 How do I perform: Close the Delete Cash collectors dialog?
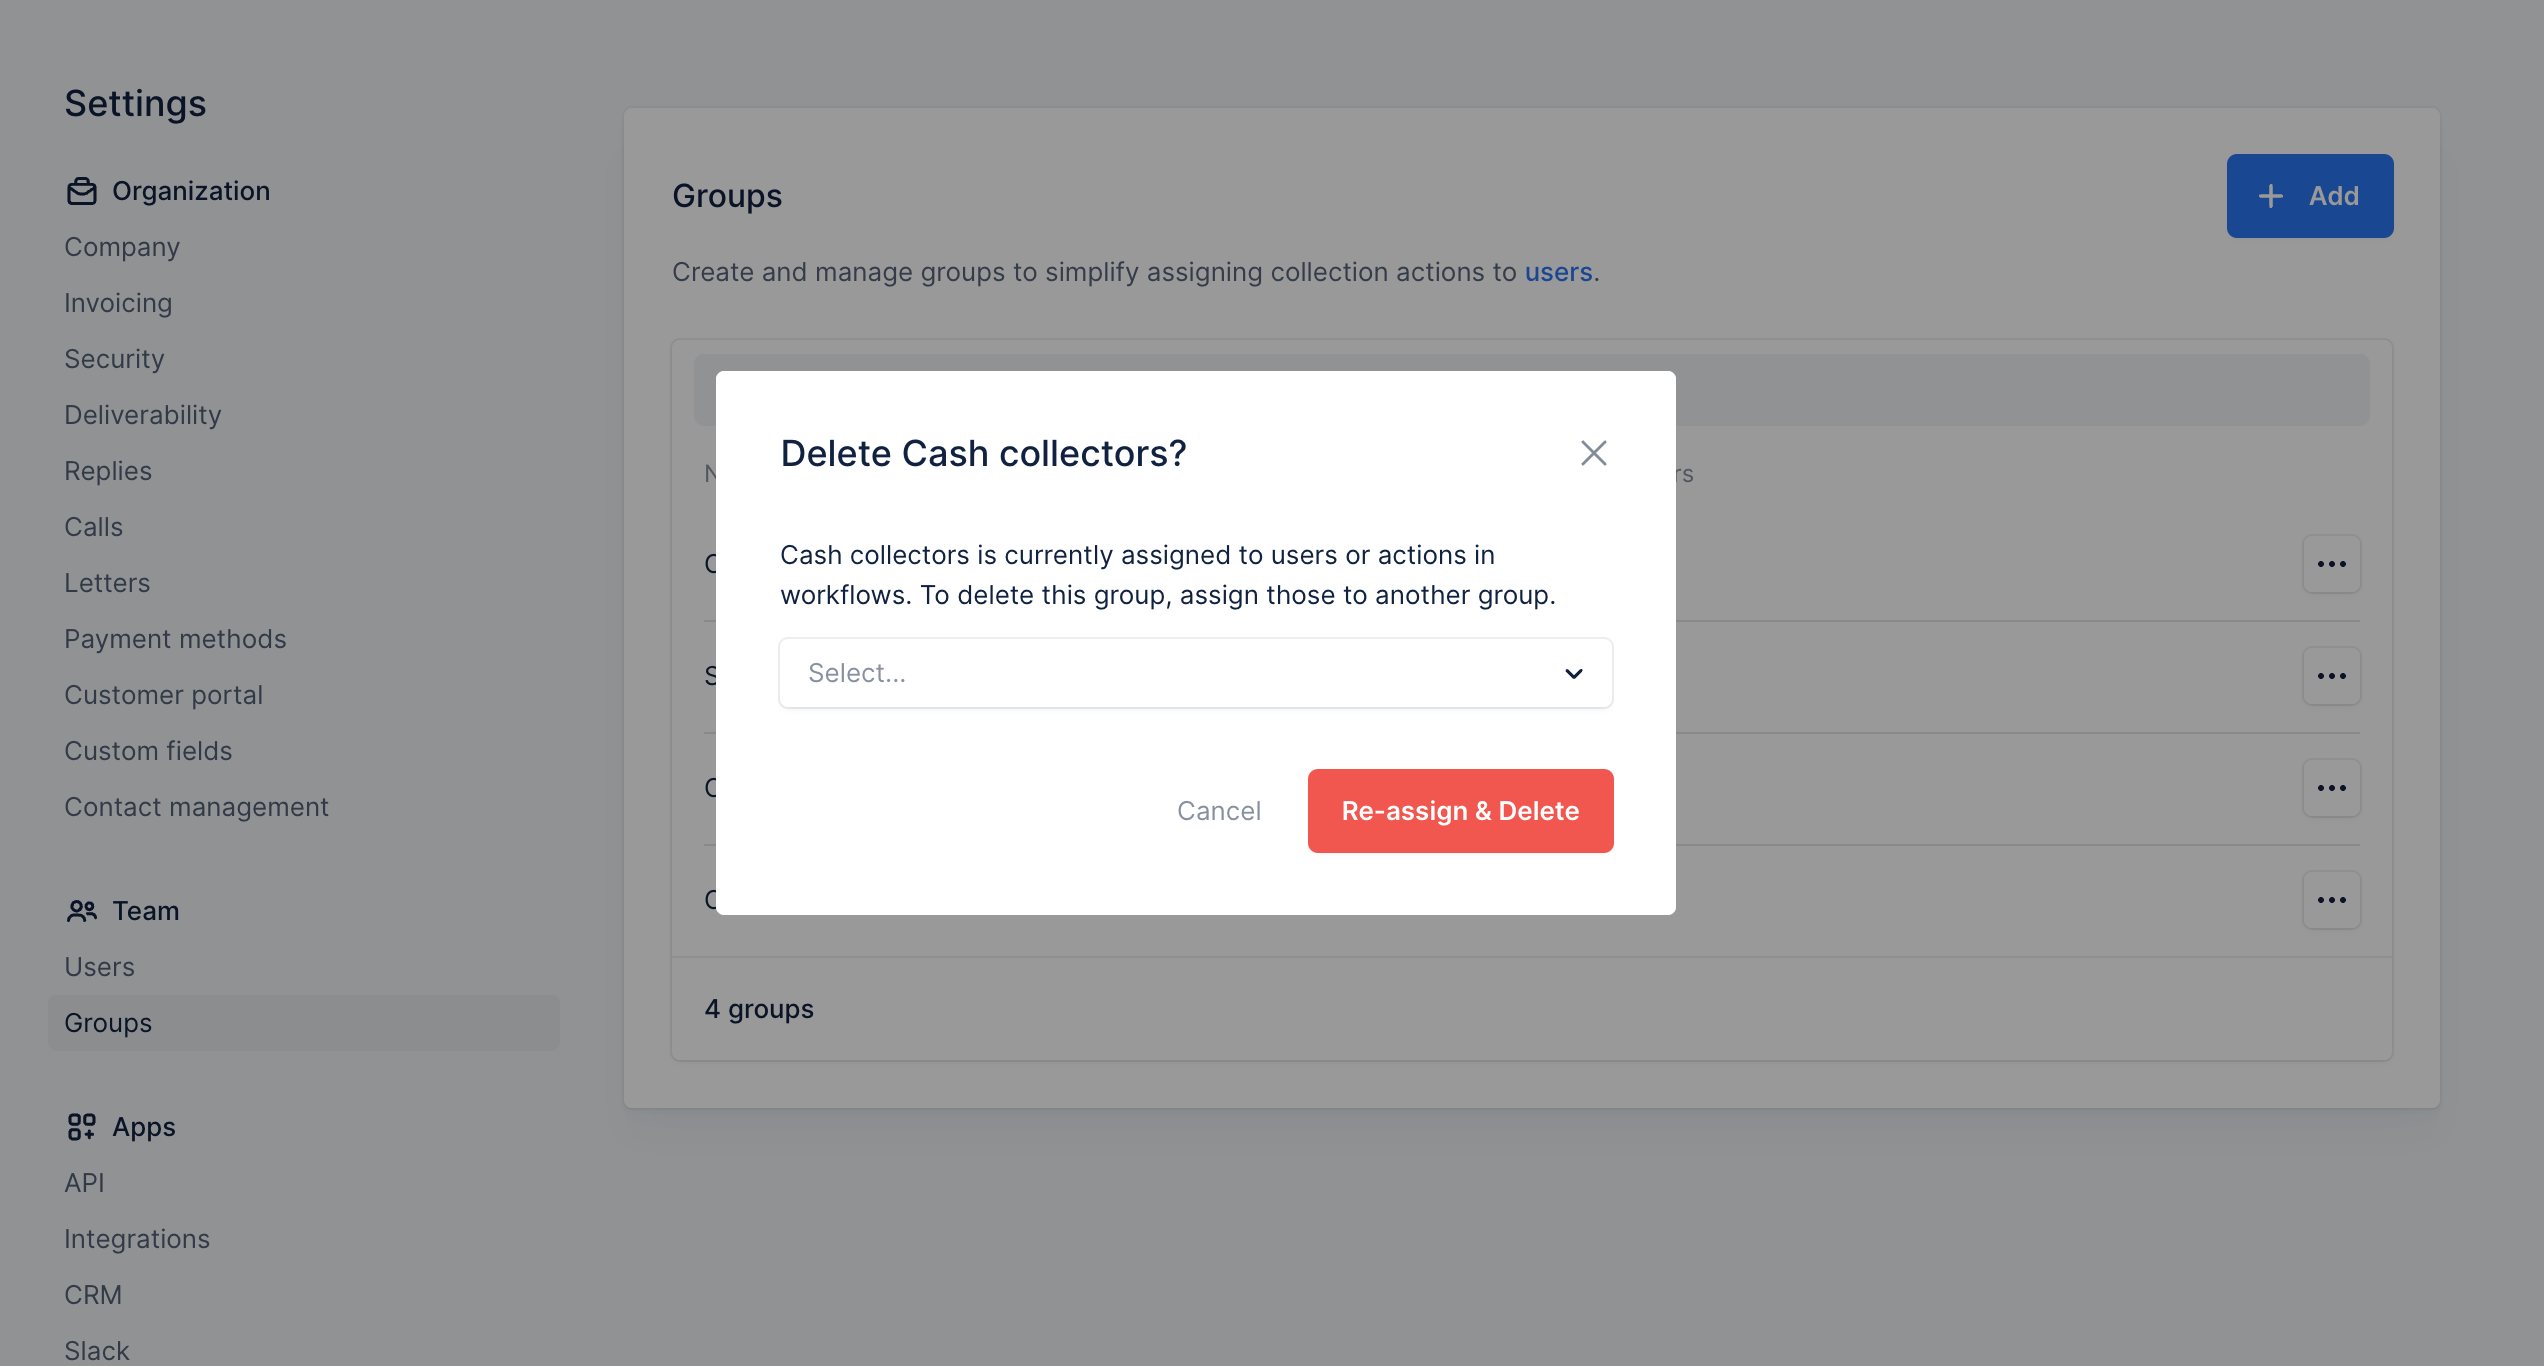click(x=1593, y=453)
